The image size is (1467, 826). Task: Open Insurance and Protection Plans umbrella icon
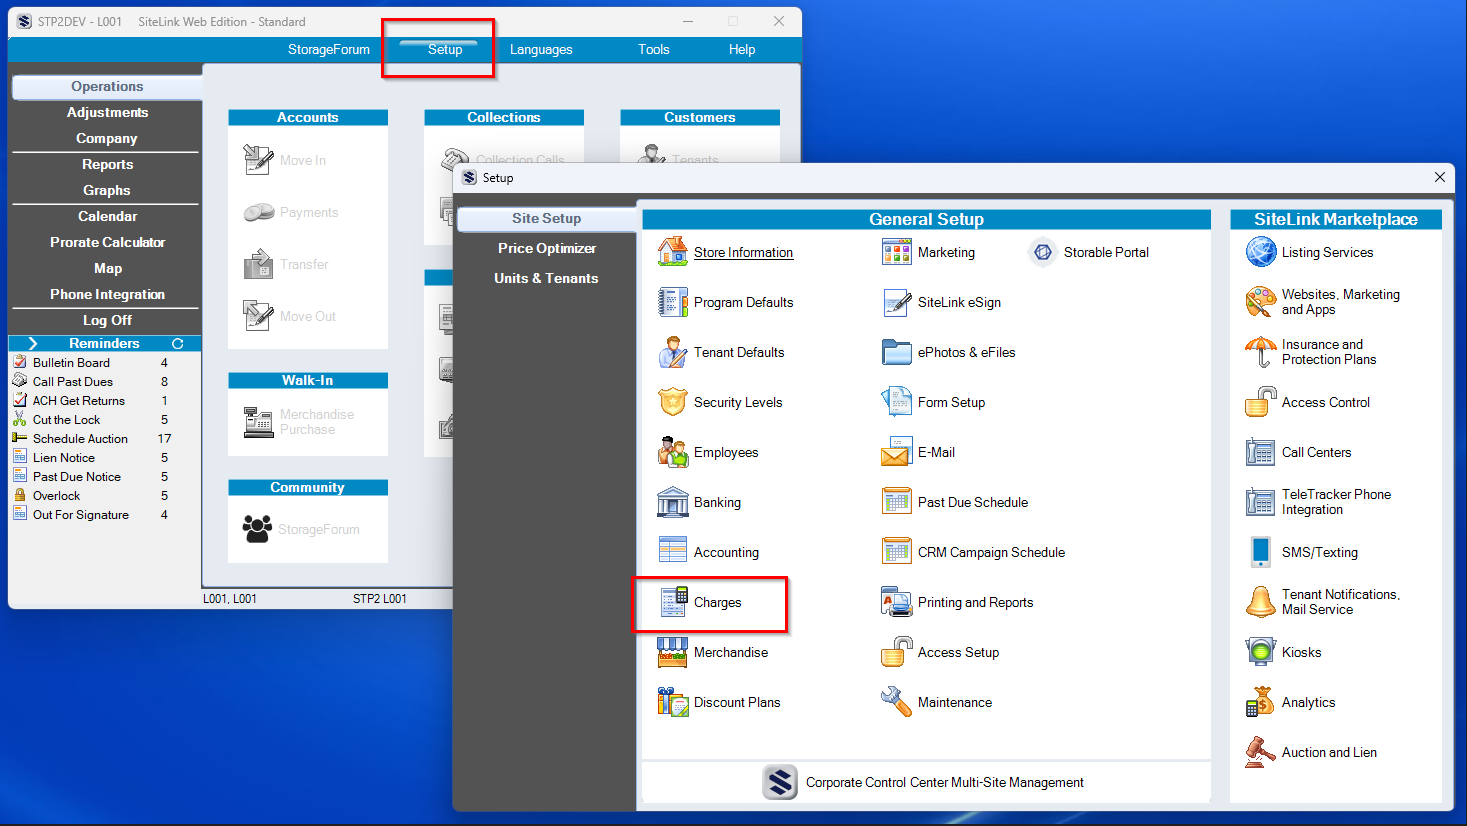pyautogui.click(x=1261, y=352)
